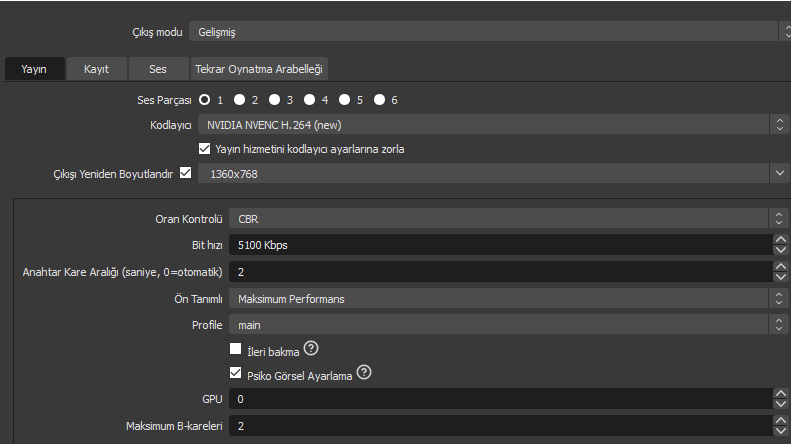The height and width of the screenshot is (444, 791).
Task: Increase Bit hızı with up arrow
Action: (780, 239)
